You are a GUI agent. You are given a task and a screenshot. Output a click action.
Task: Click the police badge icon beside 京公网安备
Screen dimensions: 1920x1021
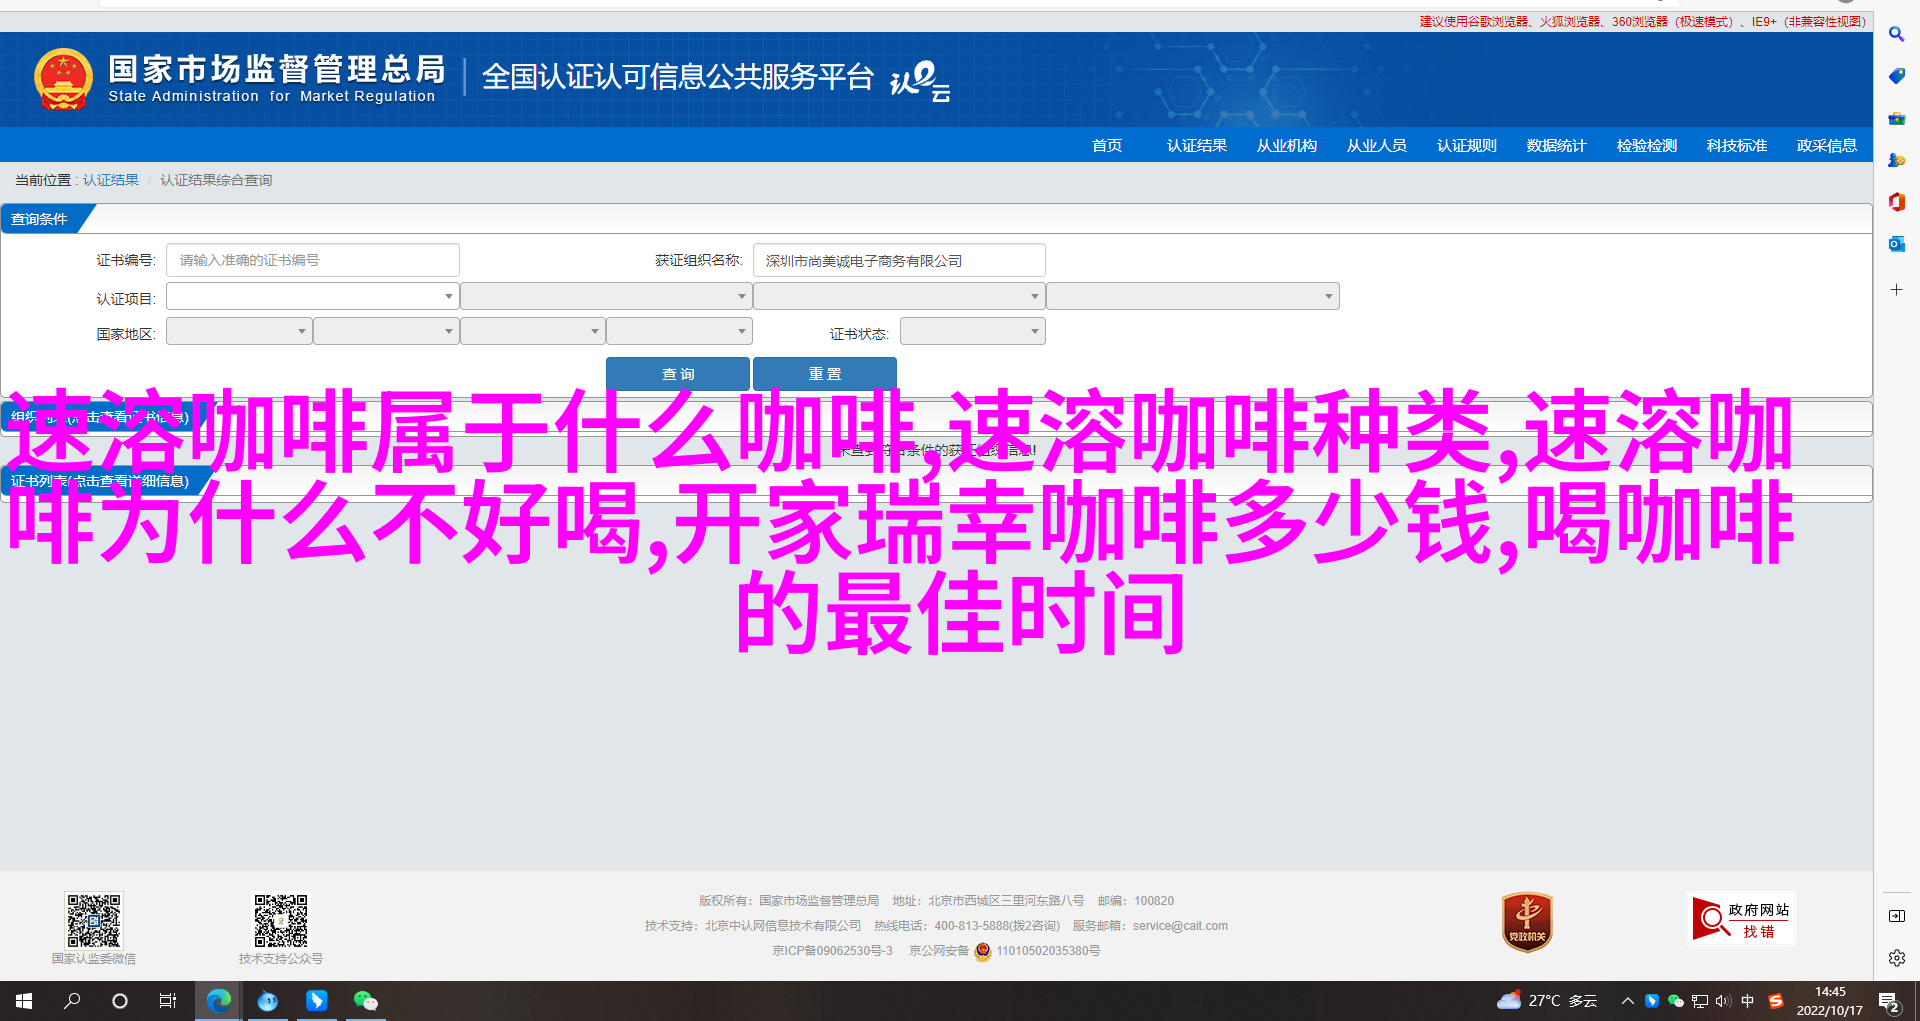[983, 951]
